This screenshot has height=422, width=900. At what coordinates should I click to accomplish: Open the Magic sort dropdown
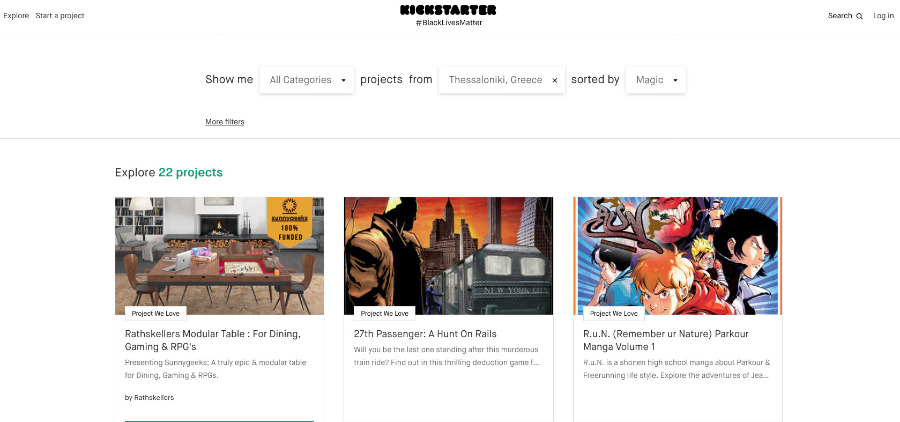tap(655, 80)
